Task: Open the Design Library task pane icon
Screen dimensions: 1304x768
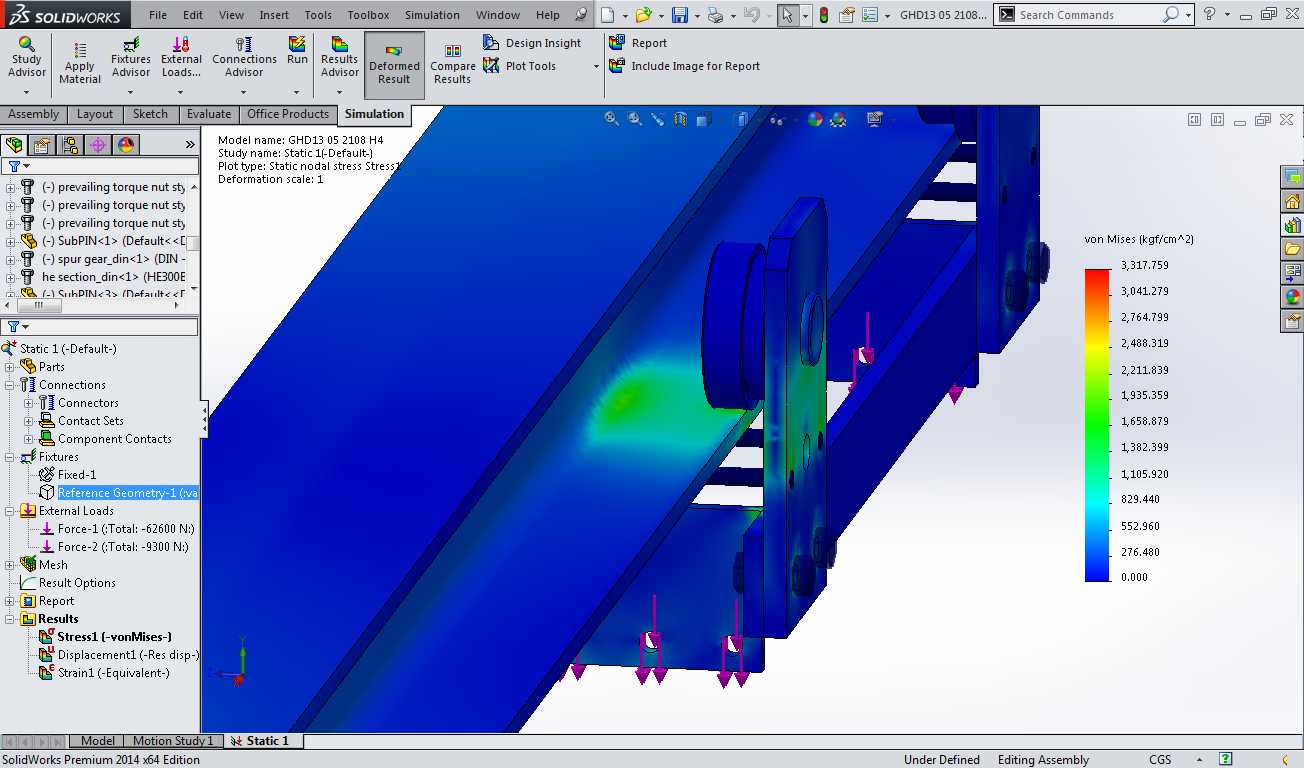Action: pyautogui.click(x=1292, y=225)
